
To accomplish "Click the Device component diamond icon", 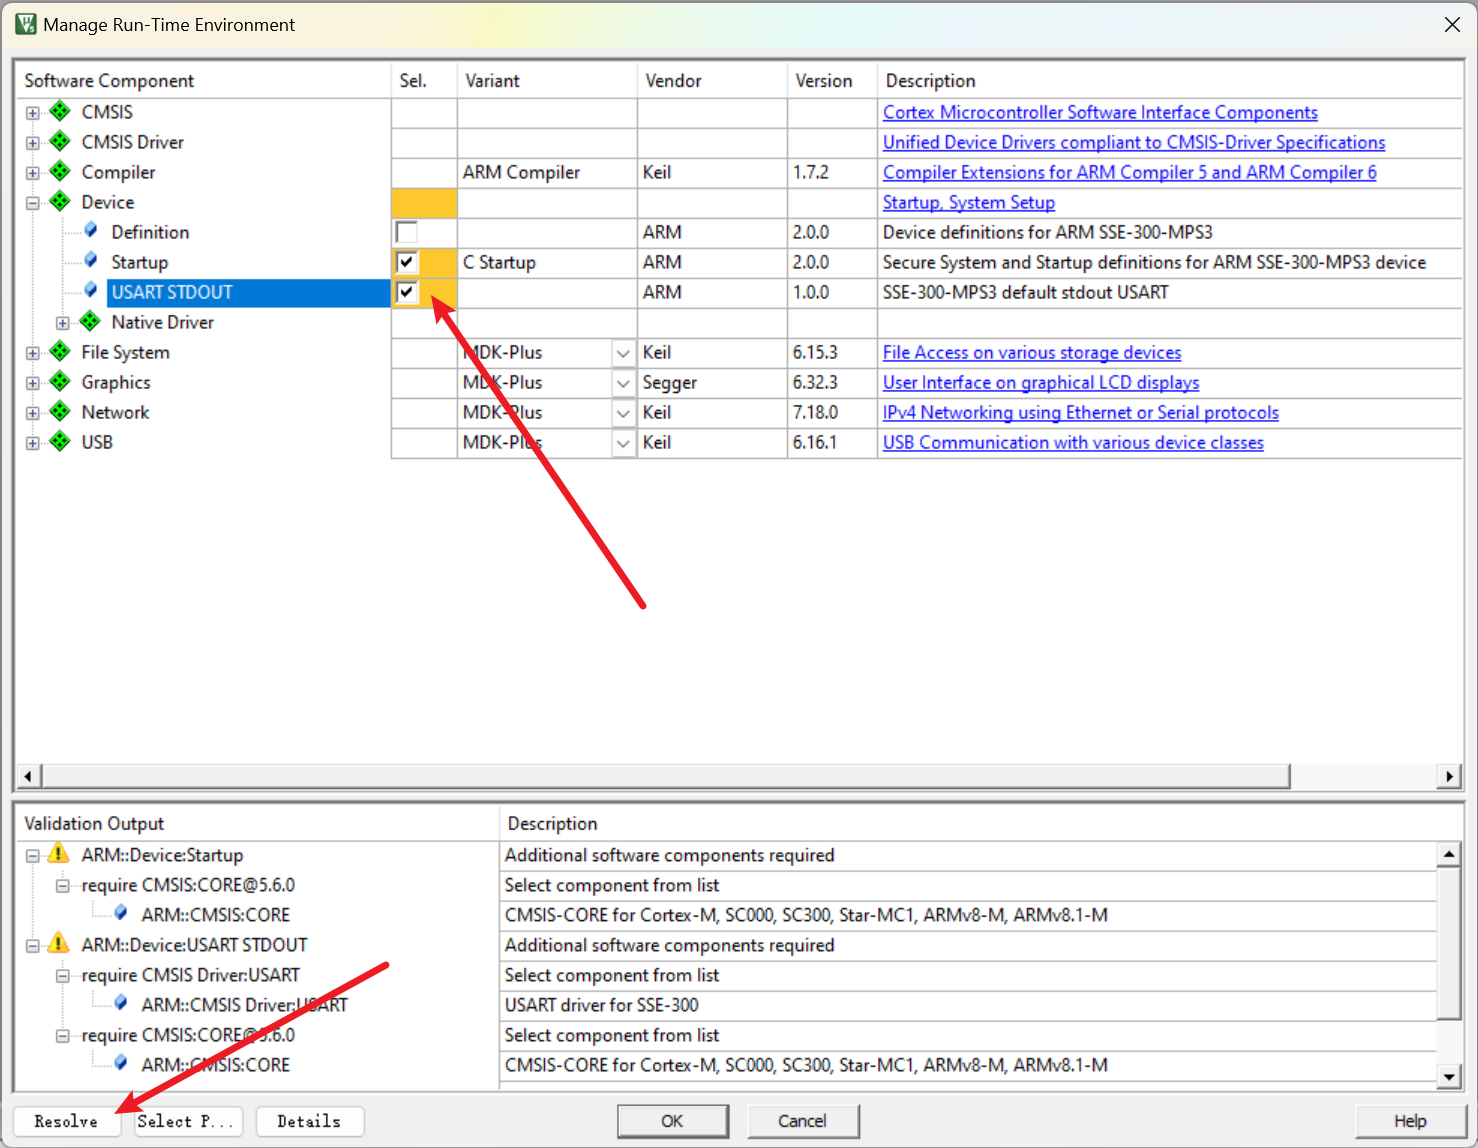I will coord(60,201).
